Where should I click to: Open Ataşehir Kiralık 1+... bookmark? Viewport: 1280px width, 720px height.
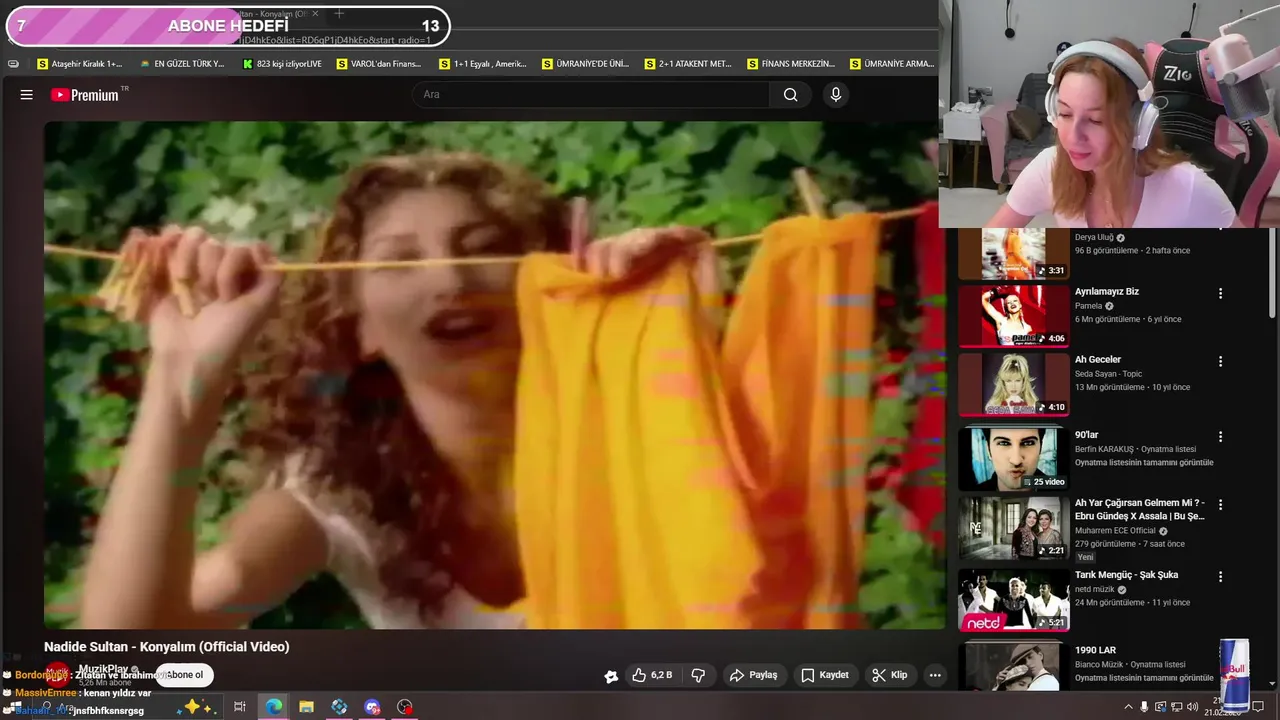coord(80,64)
